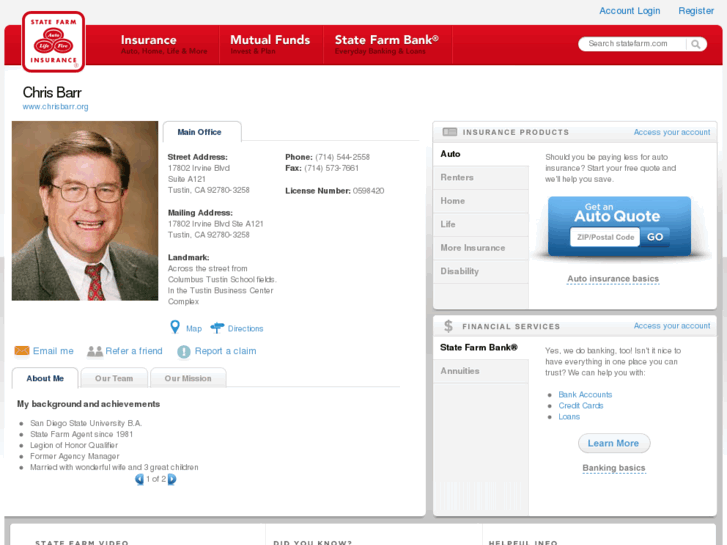Access your account under Financial Services
Viewport: 727px width, 545px height.
672,326
